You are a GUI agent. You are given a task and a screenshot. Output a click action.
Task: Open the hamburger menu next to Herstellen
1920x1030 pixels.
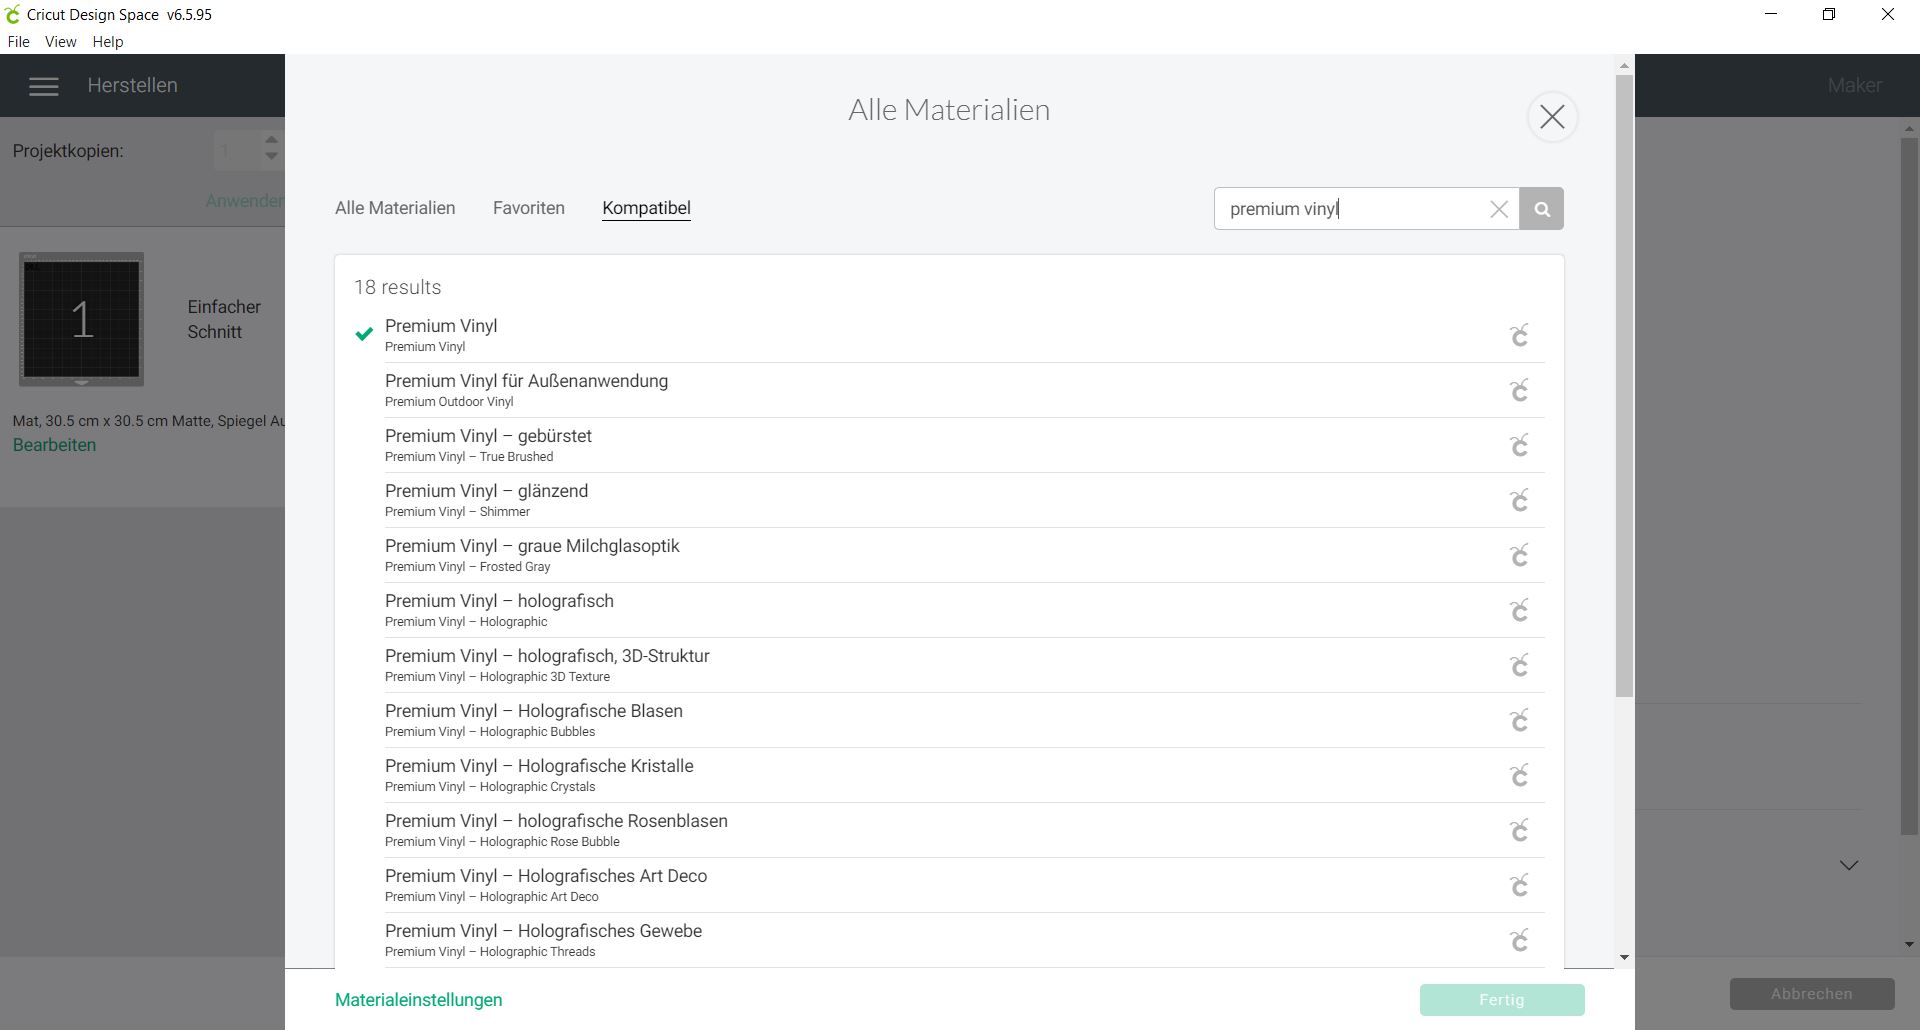tap(43, 86)
